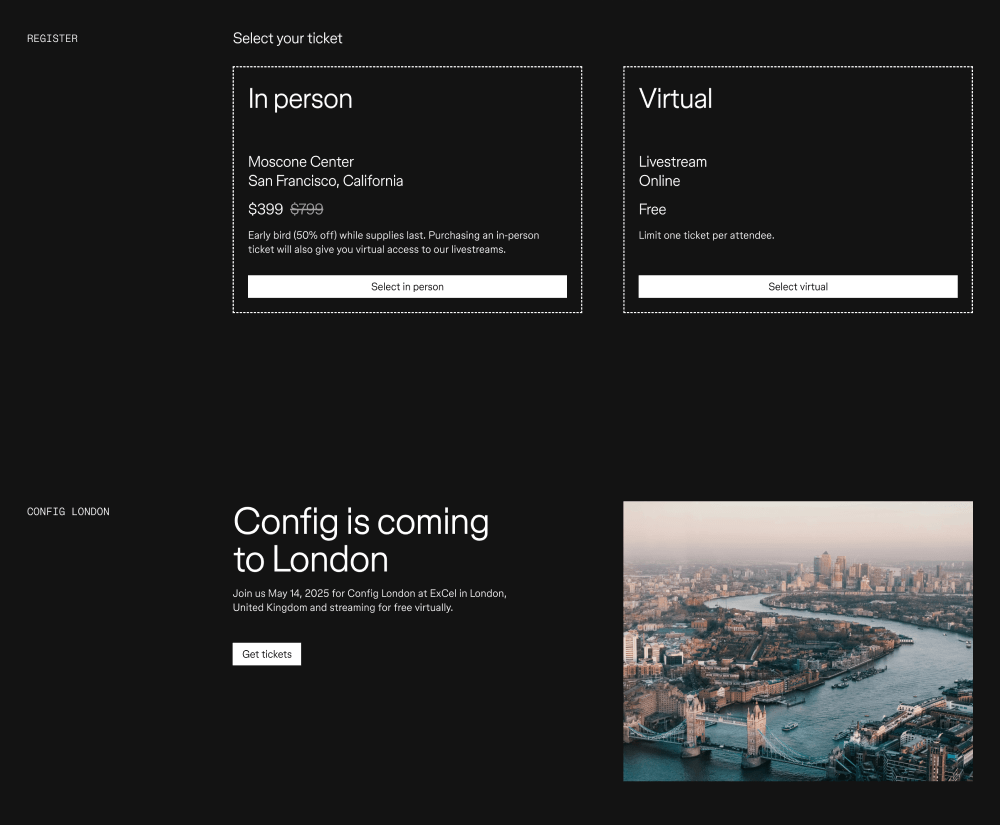Image resolution: width=1000 pixels, height=825 pixels.
Task: Click the 'Free' price text
Action: coord(652,209)
